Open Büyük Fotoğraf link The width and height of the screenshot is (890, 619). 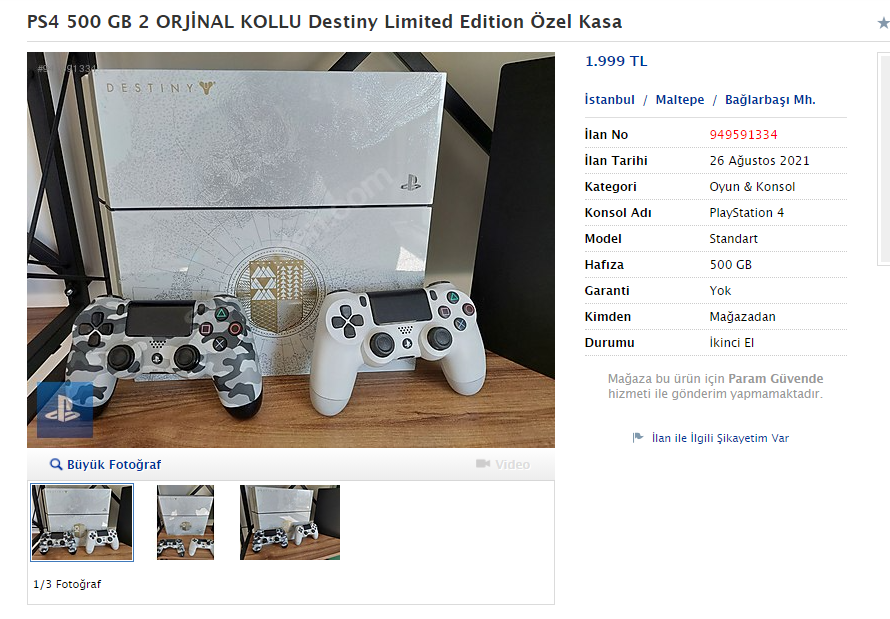click(114, 465)
